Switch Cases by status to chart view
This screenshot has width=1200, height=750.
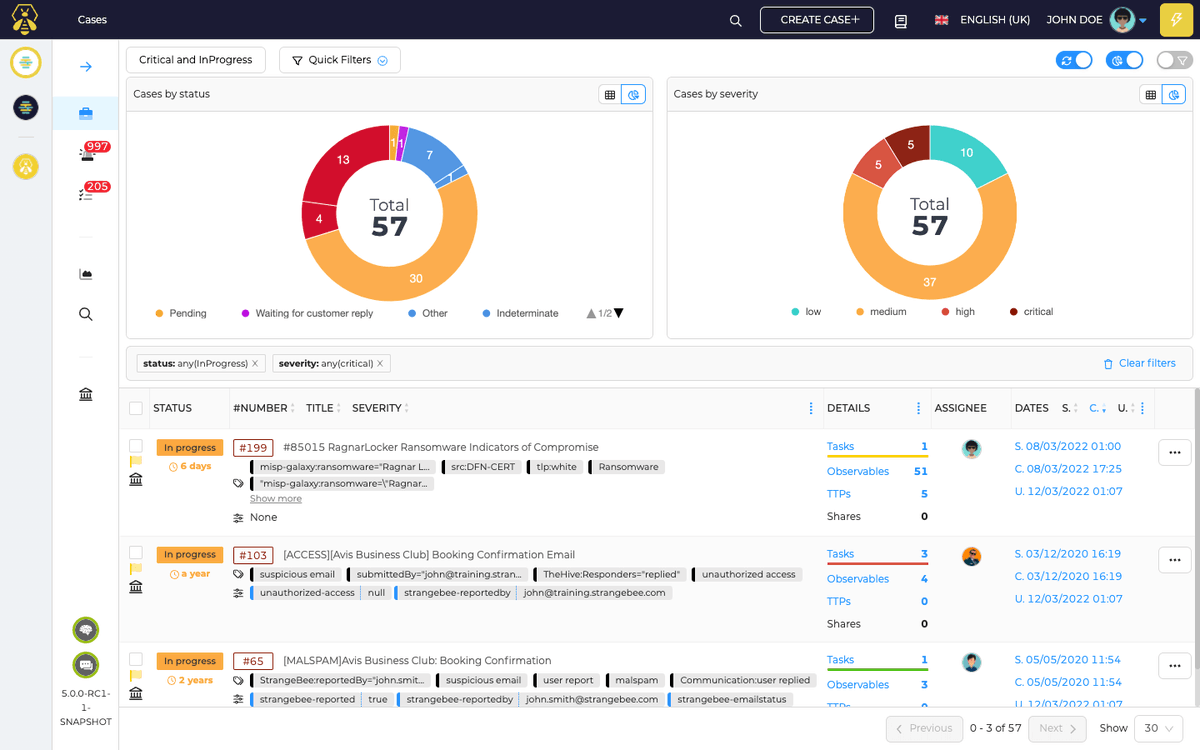pyautogui.click(x=633, y=94)
